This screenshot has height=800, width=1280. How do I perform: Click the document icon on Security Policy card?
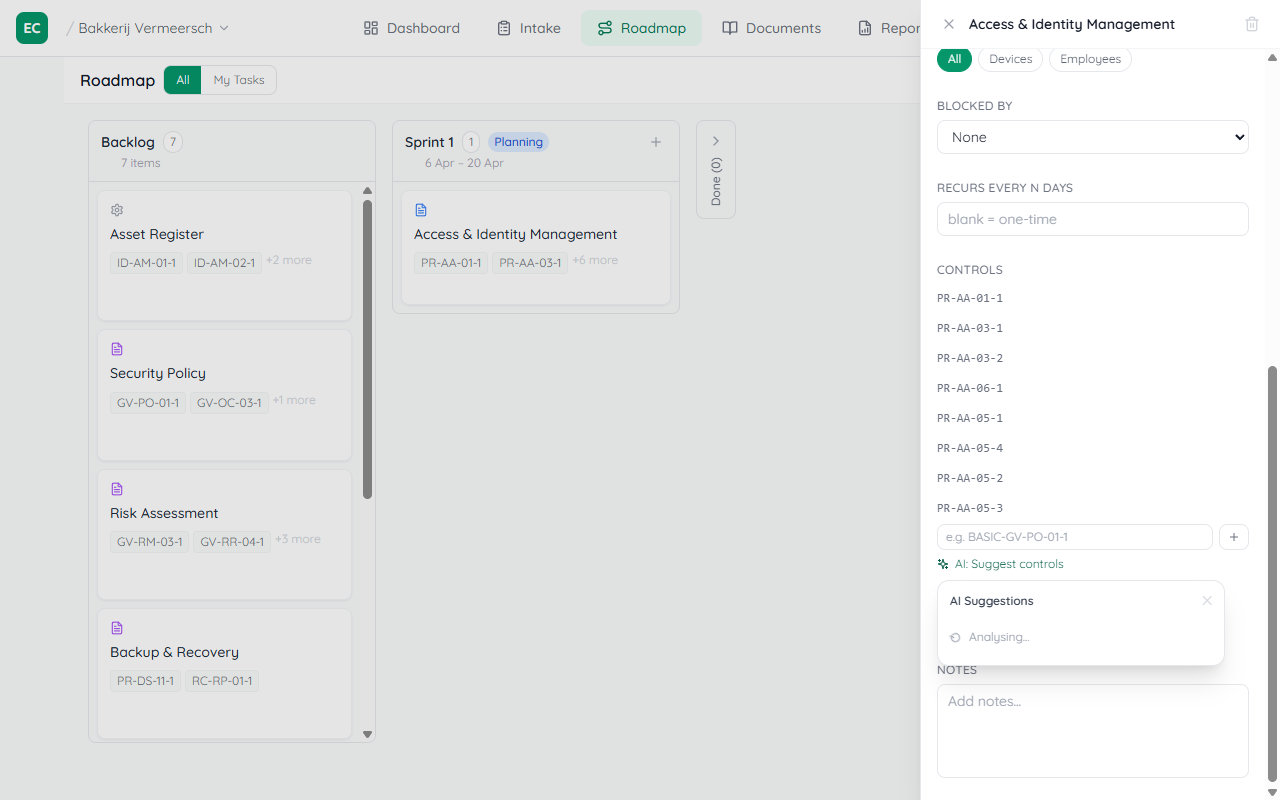click(117, 349)
